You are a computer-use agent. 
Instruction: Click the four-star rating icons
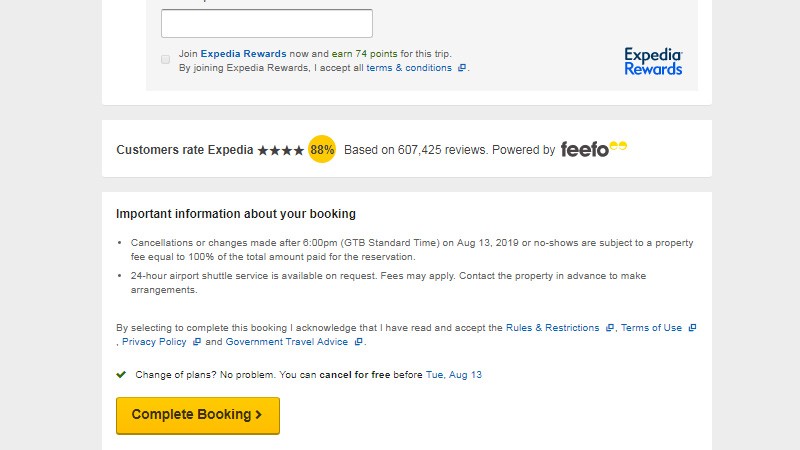click(280, 150)
